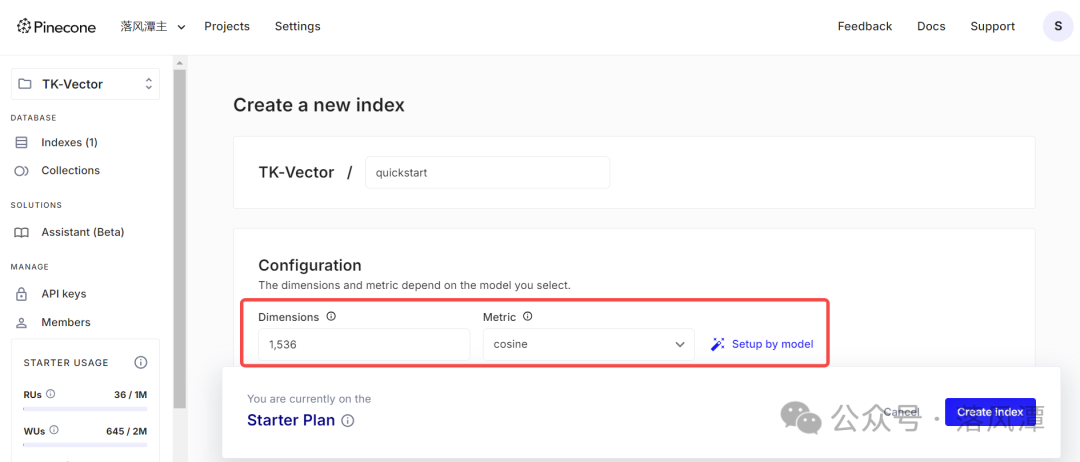Click the Starter Plan info icon
1080x462 pixels.
click(348, 421)
